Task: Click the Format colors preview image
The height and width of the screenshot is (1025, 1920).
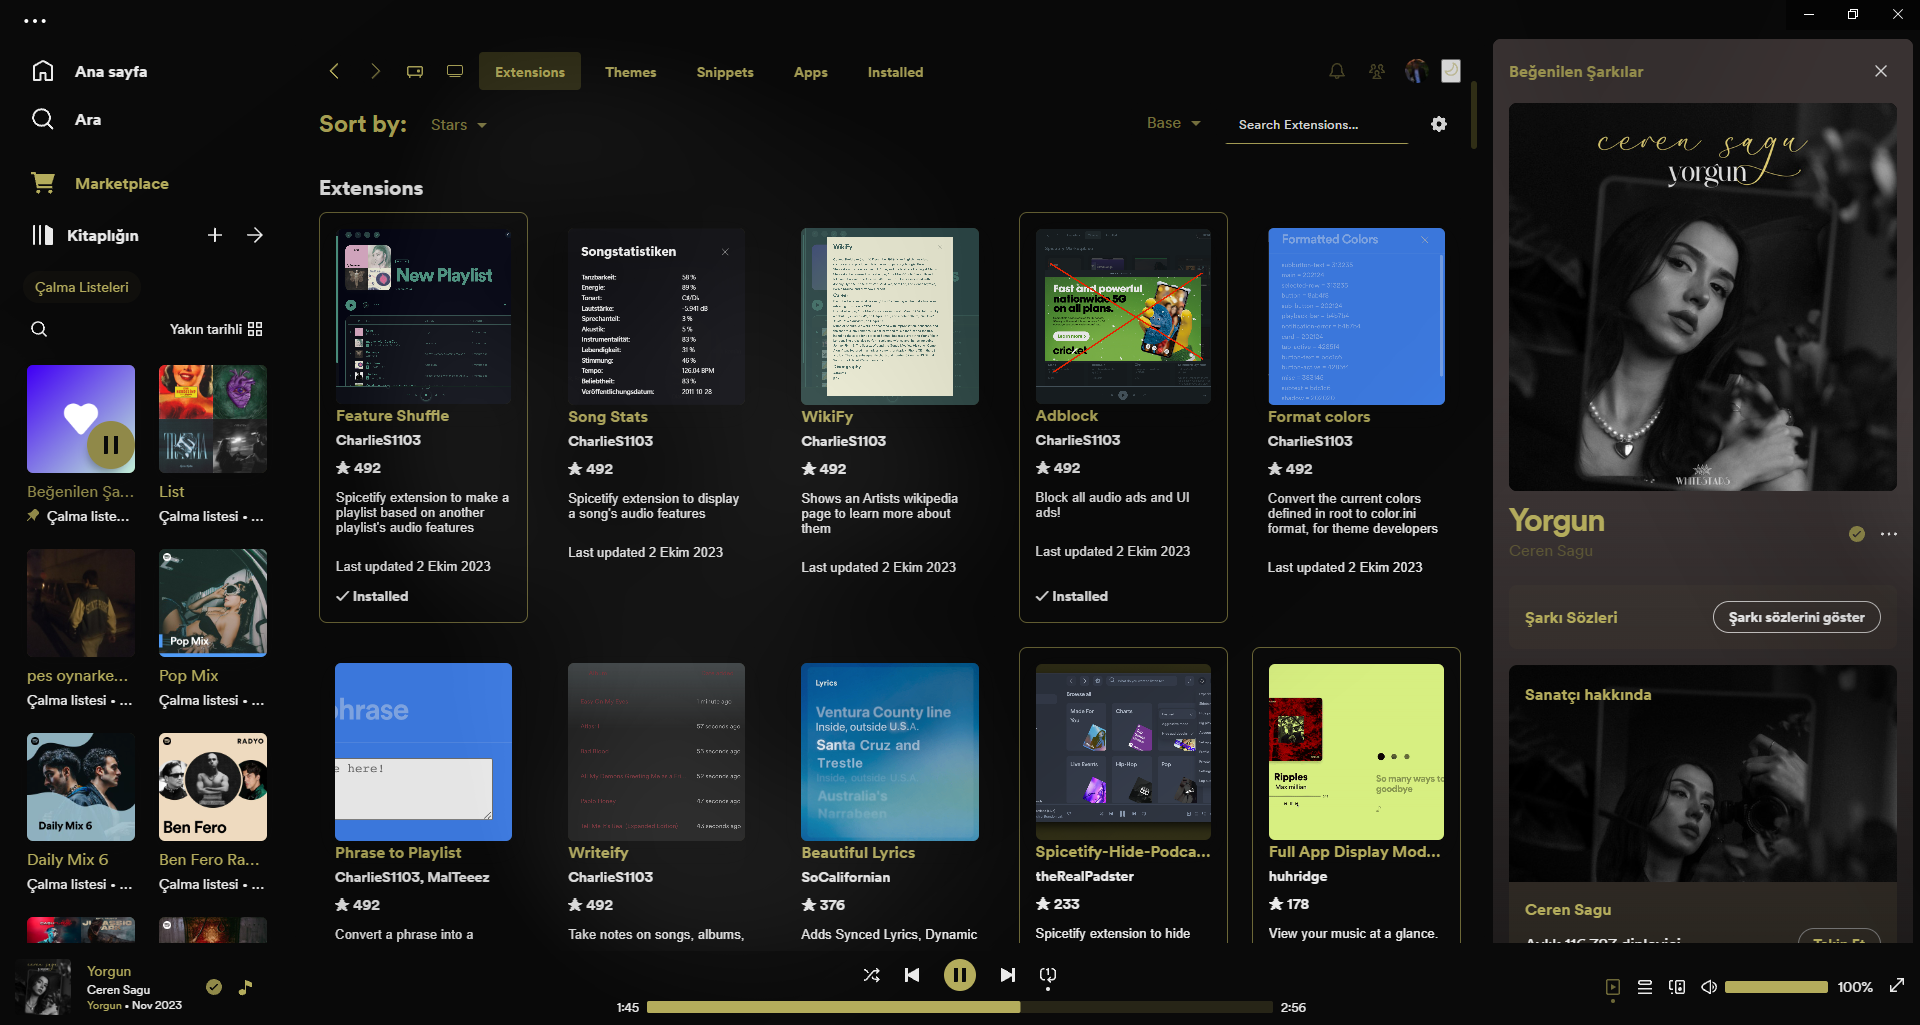Action: click(x=1356, y=316)
